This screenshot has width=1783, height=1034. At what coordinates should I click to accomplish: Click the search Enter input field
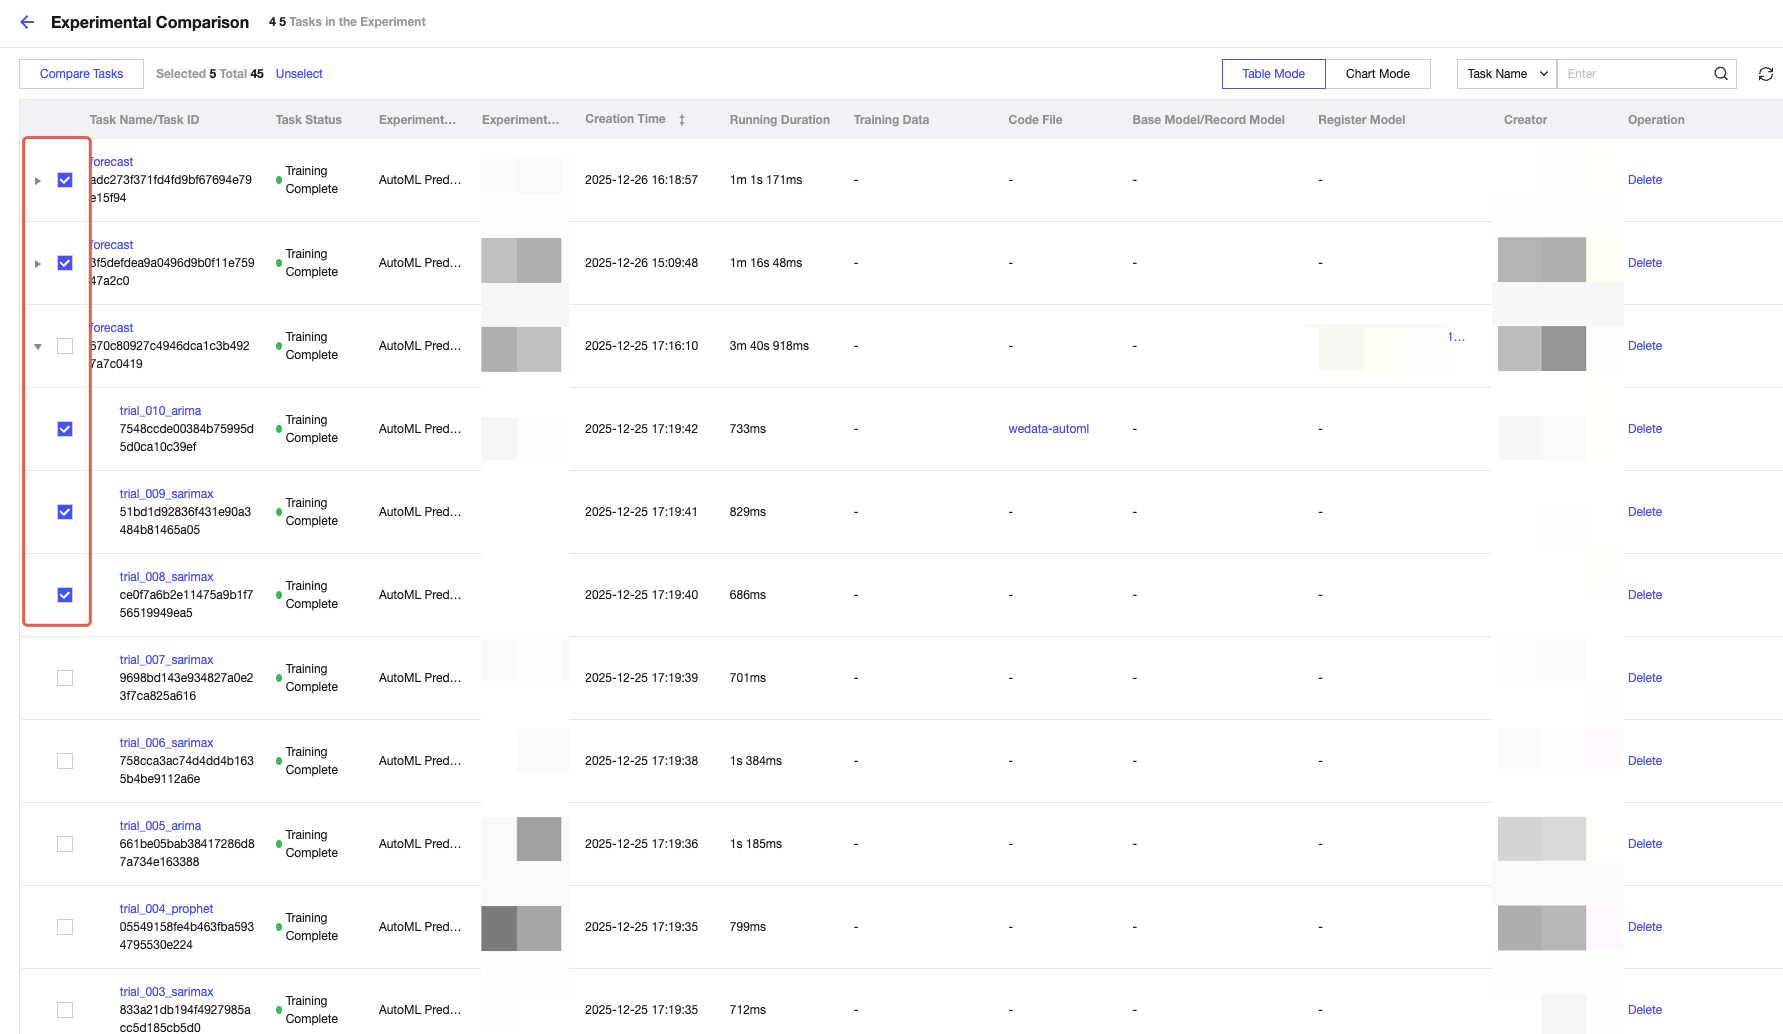(1633, 74)
